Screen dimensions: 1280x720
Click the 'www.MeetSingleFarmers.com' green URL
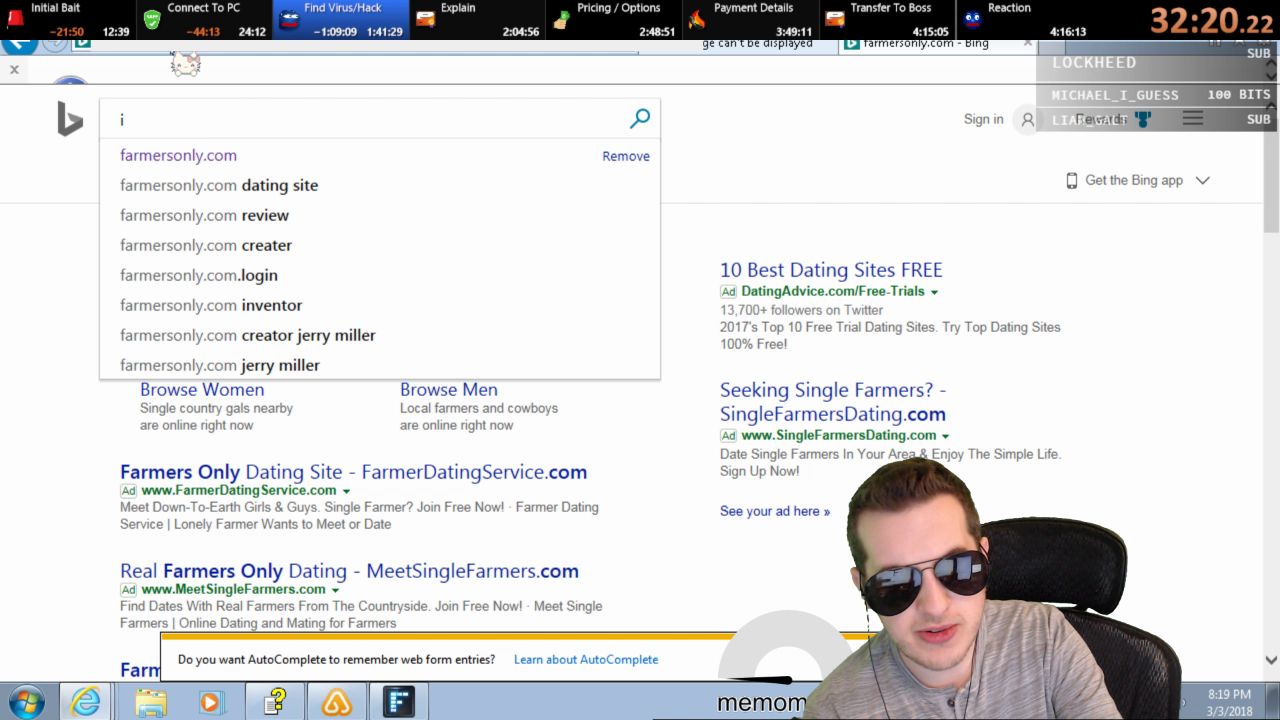coord(233,590)
